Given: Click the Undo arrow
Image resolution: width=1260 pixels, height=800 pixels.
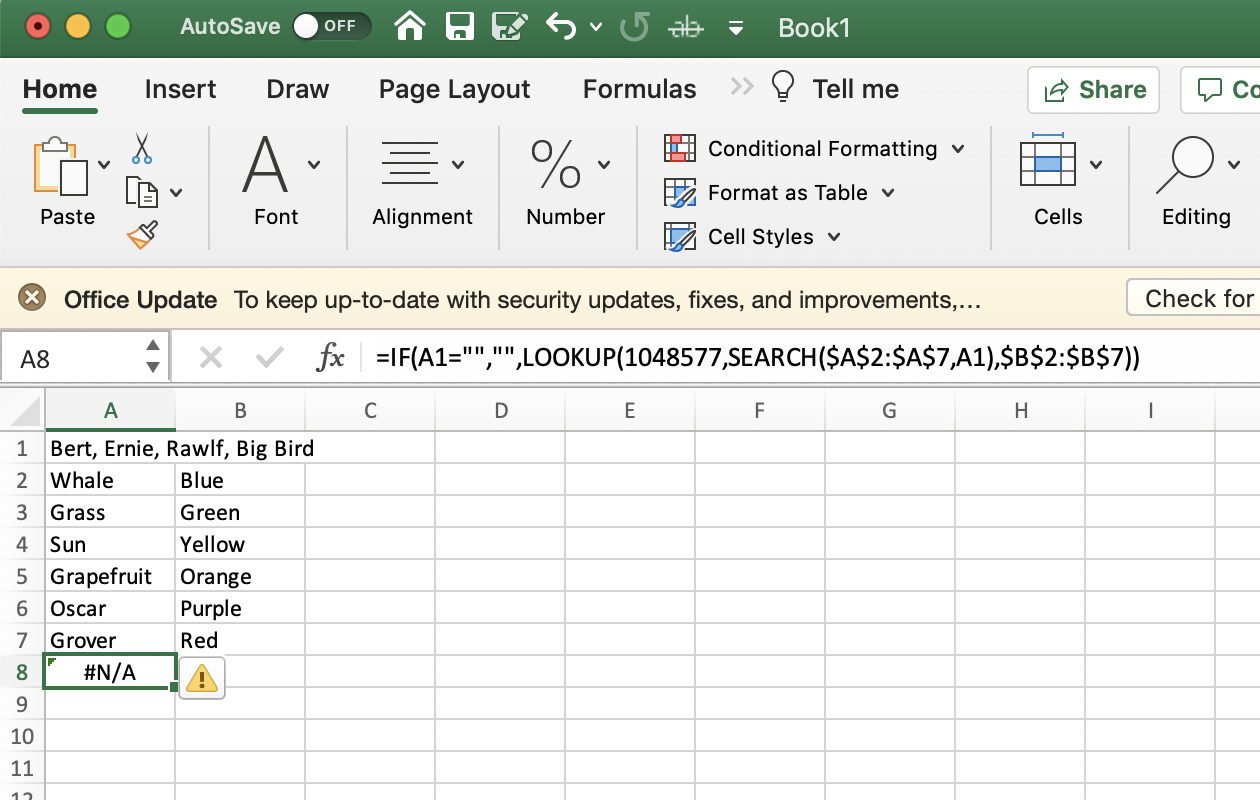Looking at the screenshot, I should coord(562,27).
